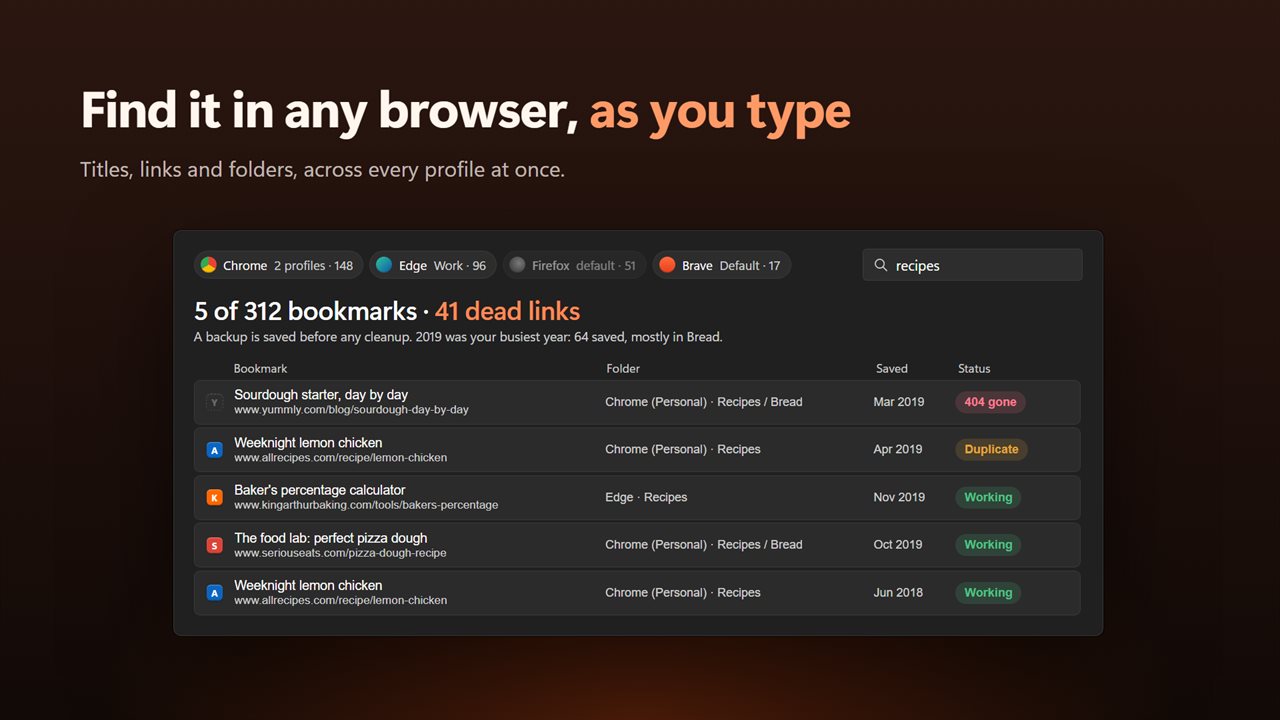Image resolution: width=1280 pixels, height=720 pixels.
Task: Click the King Arthur favicon on calculator row
Action: [x=214, y=497]
